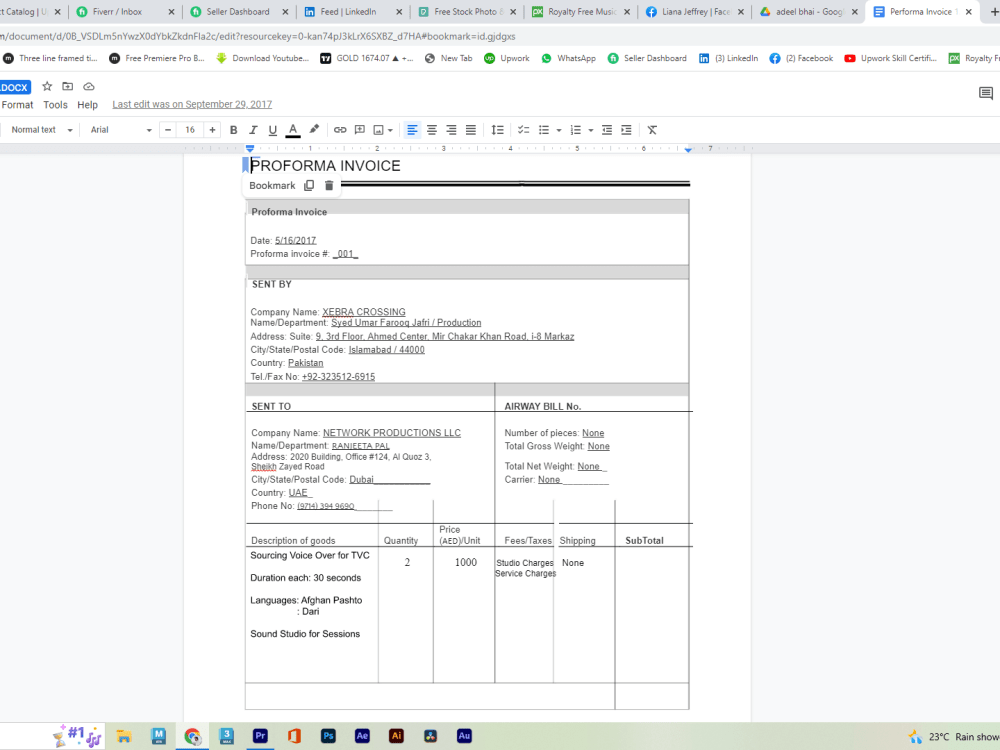Click the PROFORMA INVOICE heading
Screen dimensions: 1000x750
[x=325, y=166]
